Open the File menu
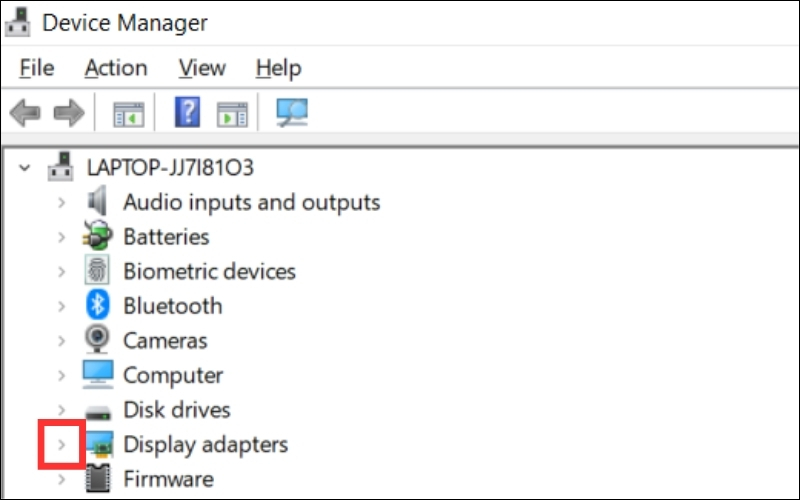800x500 pixels. tap(37, 68)
